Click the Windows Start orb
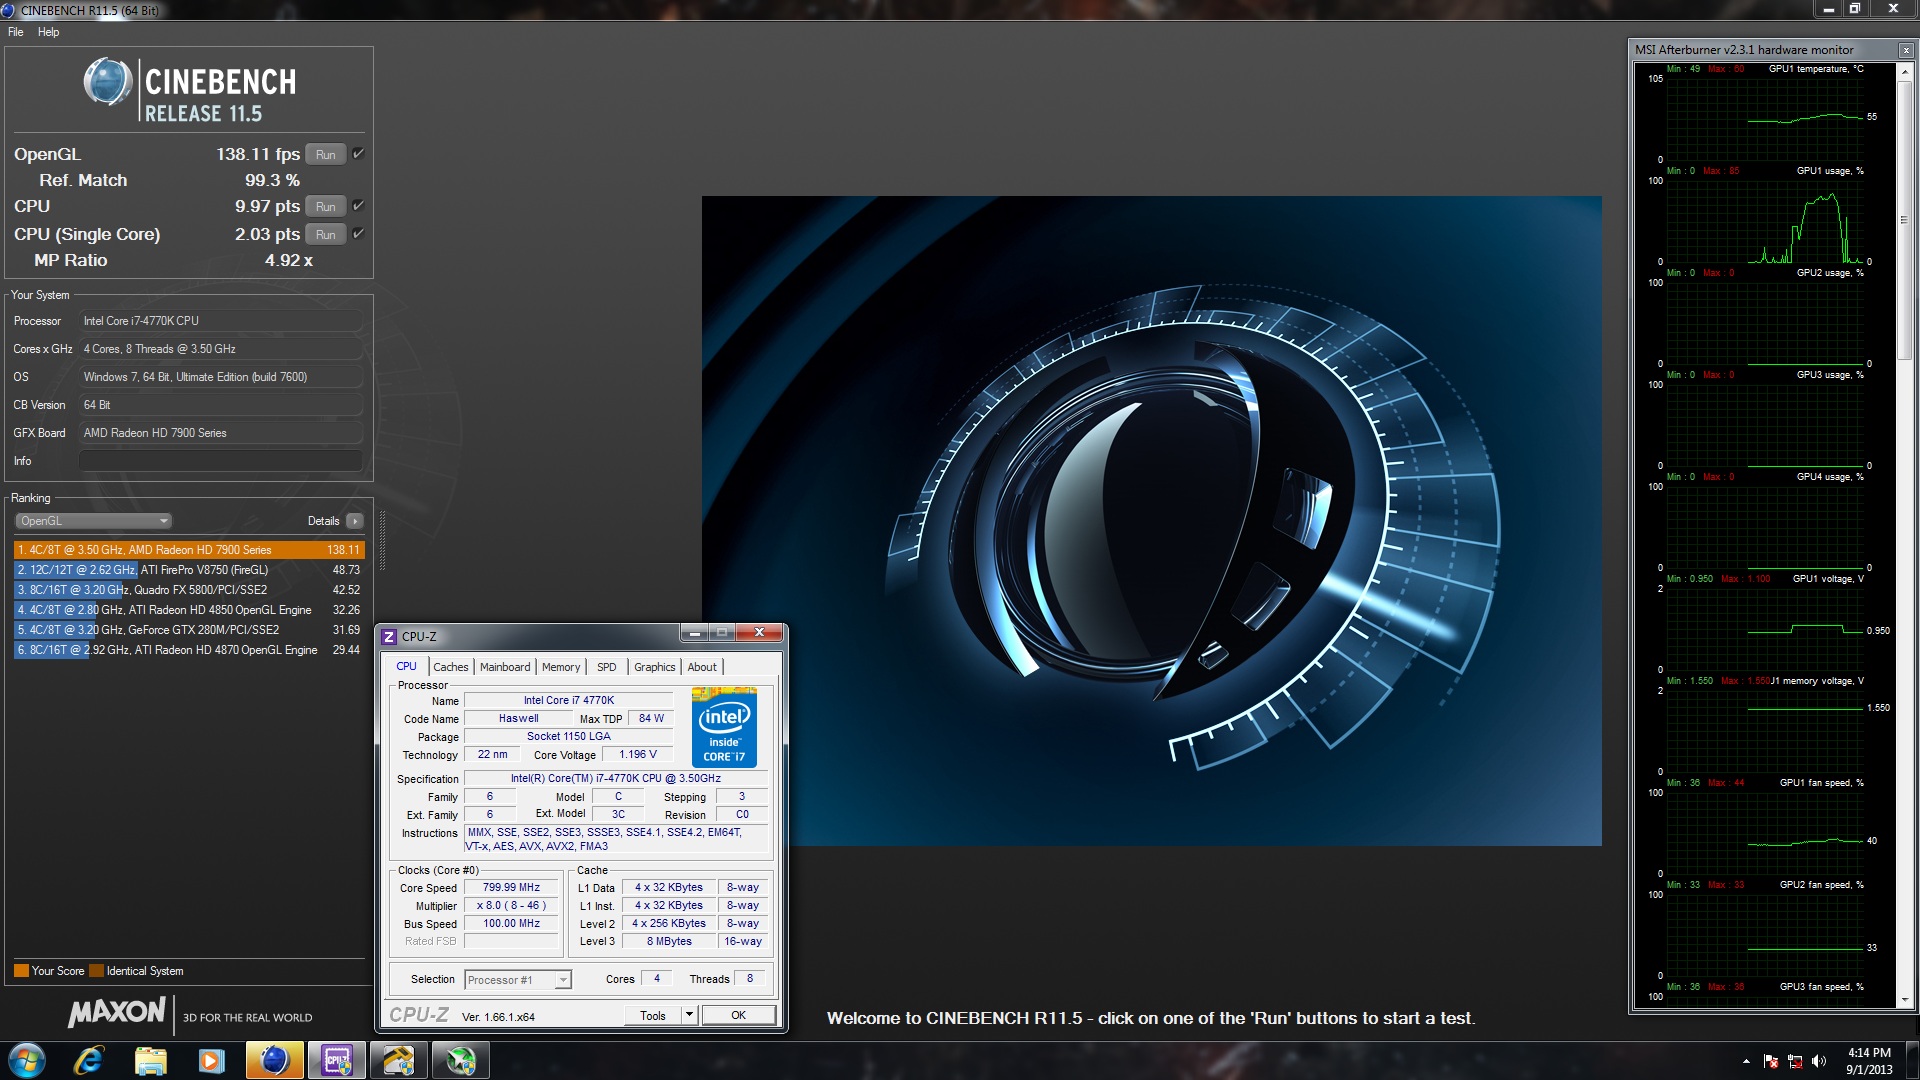The image size is (1920, 1080). [27, 1060]
